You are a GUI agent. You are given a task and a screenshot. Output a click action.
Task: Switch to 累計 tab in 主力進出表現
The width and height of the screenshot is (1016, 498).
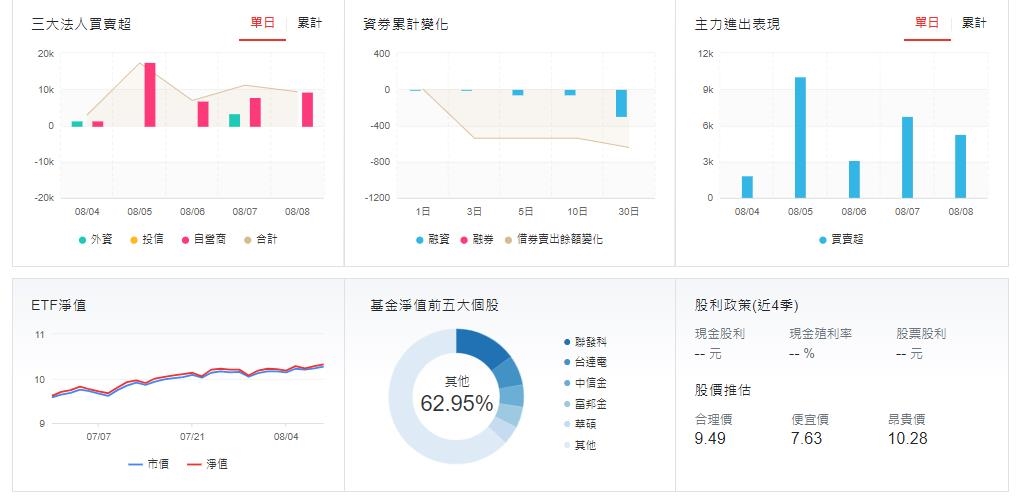click(973, 23)
